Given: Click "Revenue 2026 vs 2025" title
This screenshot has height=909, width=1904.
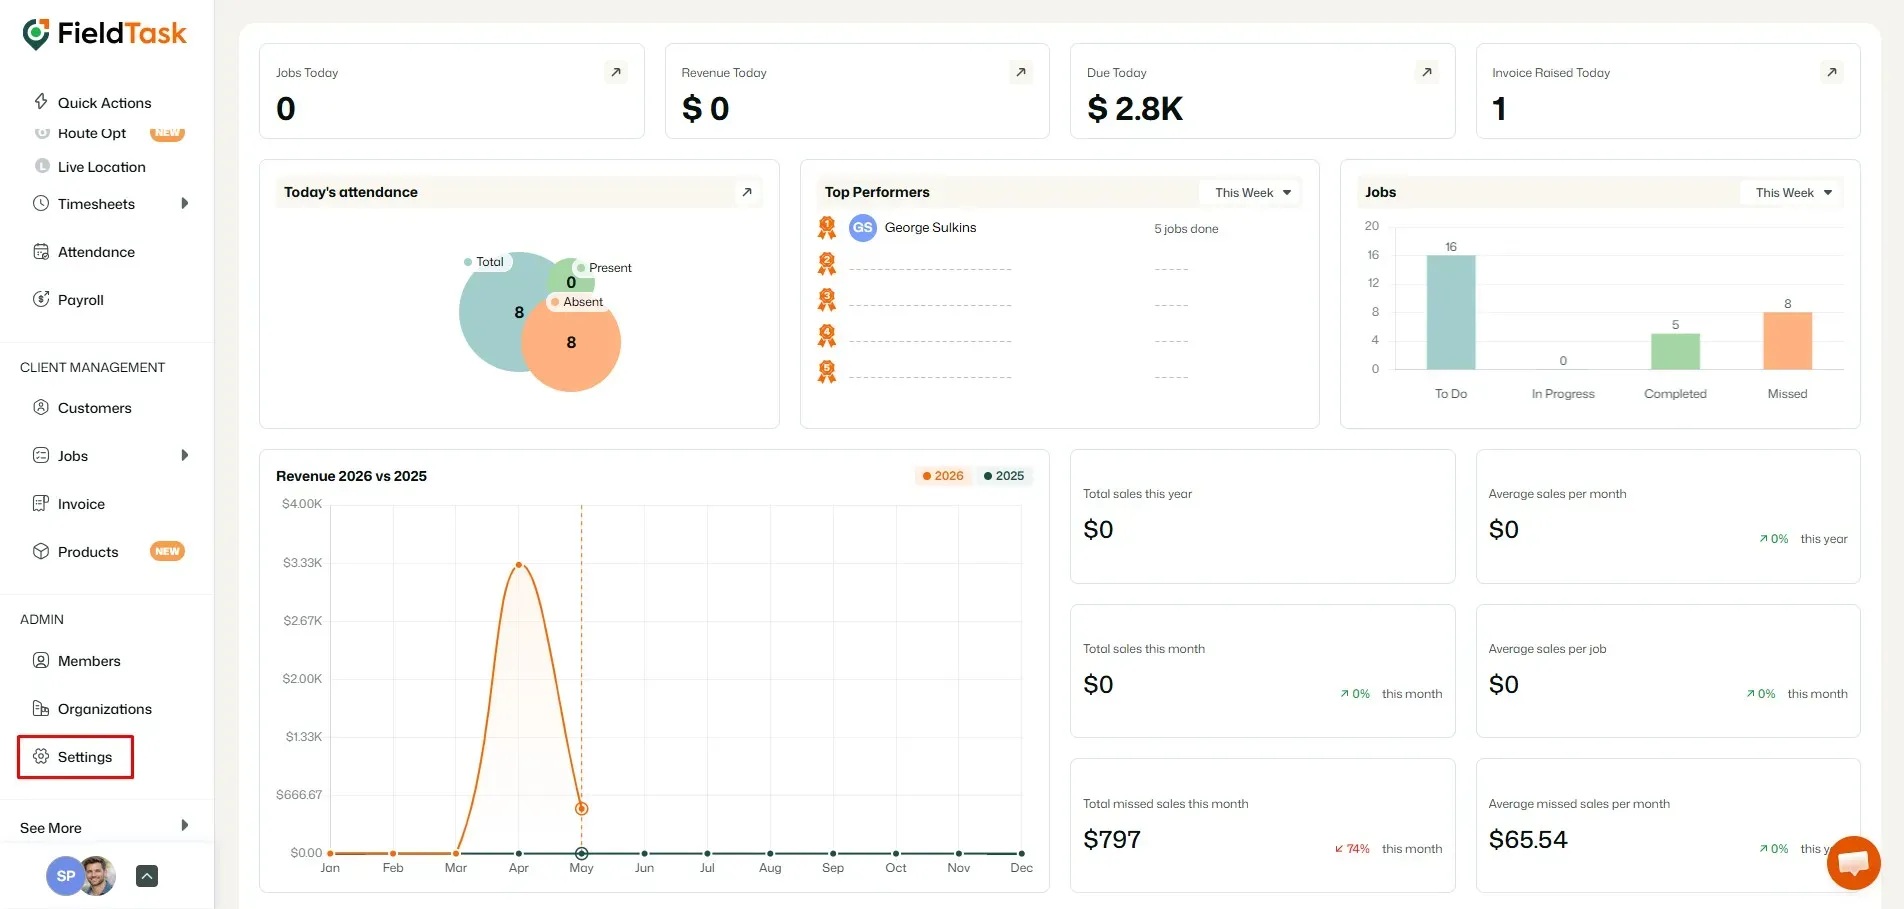Looking at the screenshot, I should (x=351, y=476).
